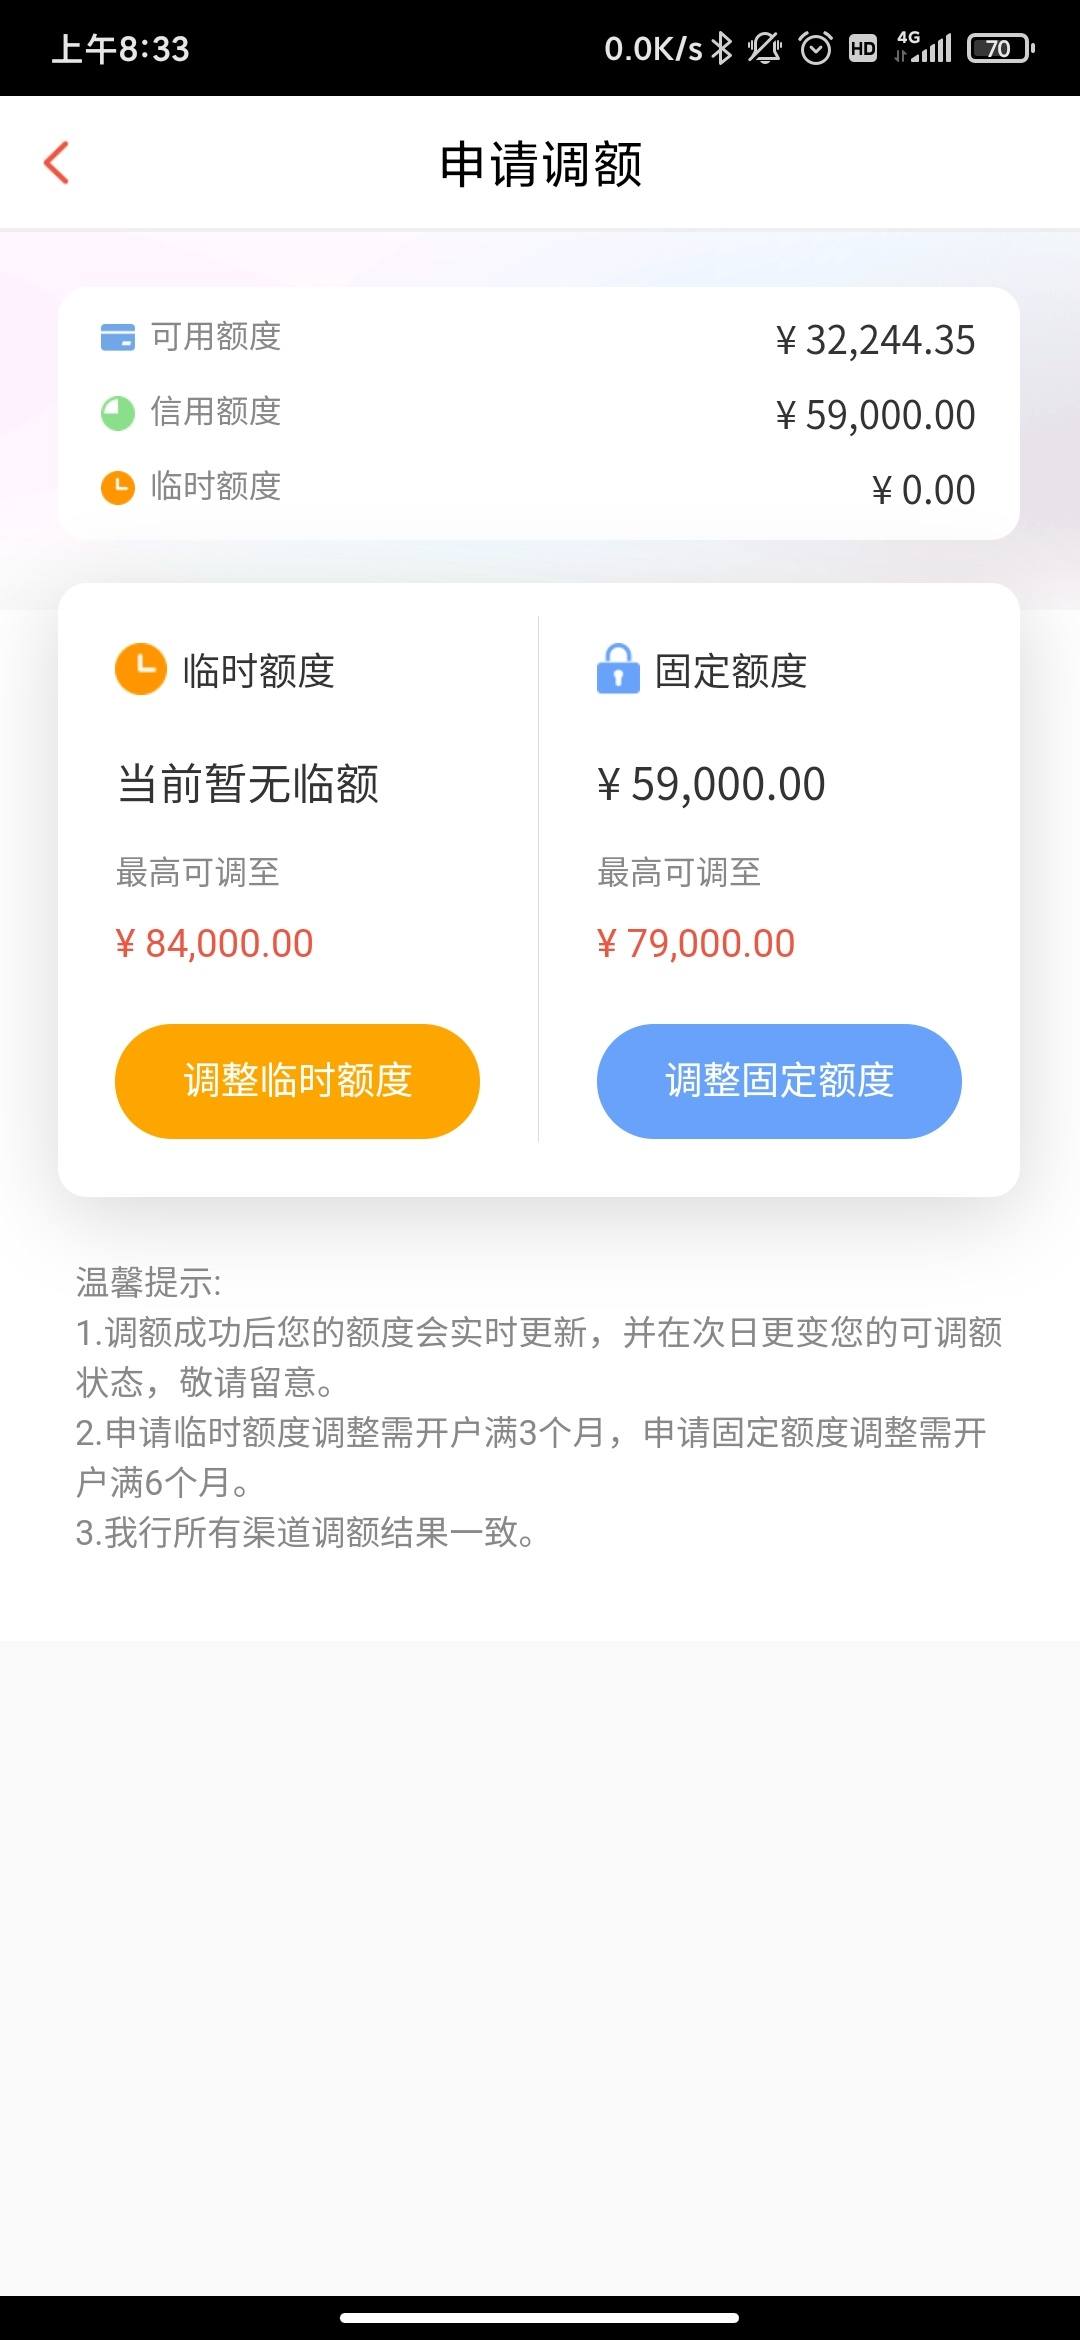
Task: Tap the battery indicator in status bar
Action: pos(1001,48)
